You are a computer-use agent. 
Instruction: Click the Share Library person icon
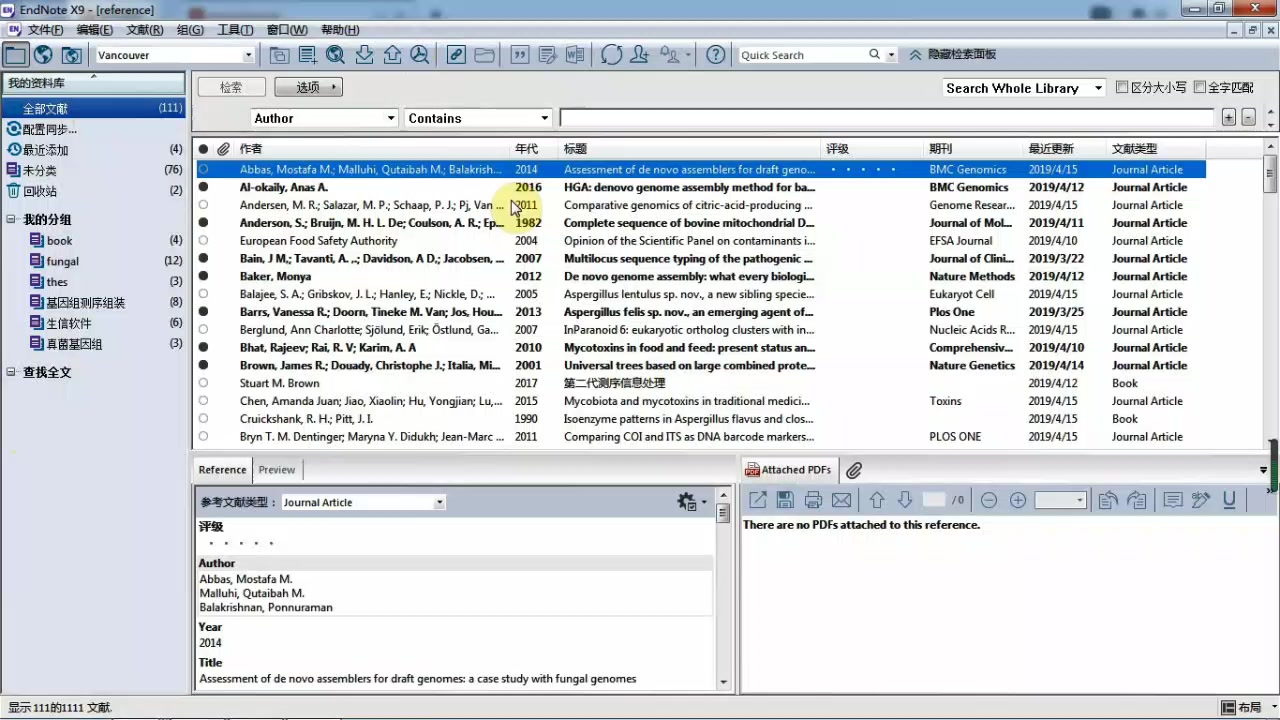[640, 55]
